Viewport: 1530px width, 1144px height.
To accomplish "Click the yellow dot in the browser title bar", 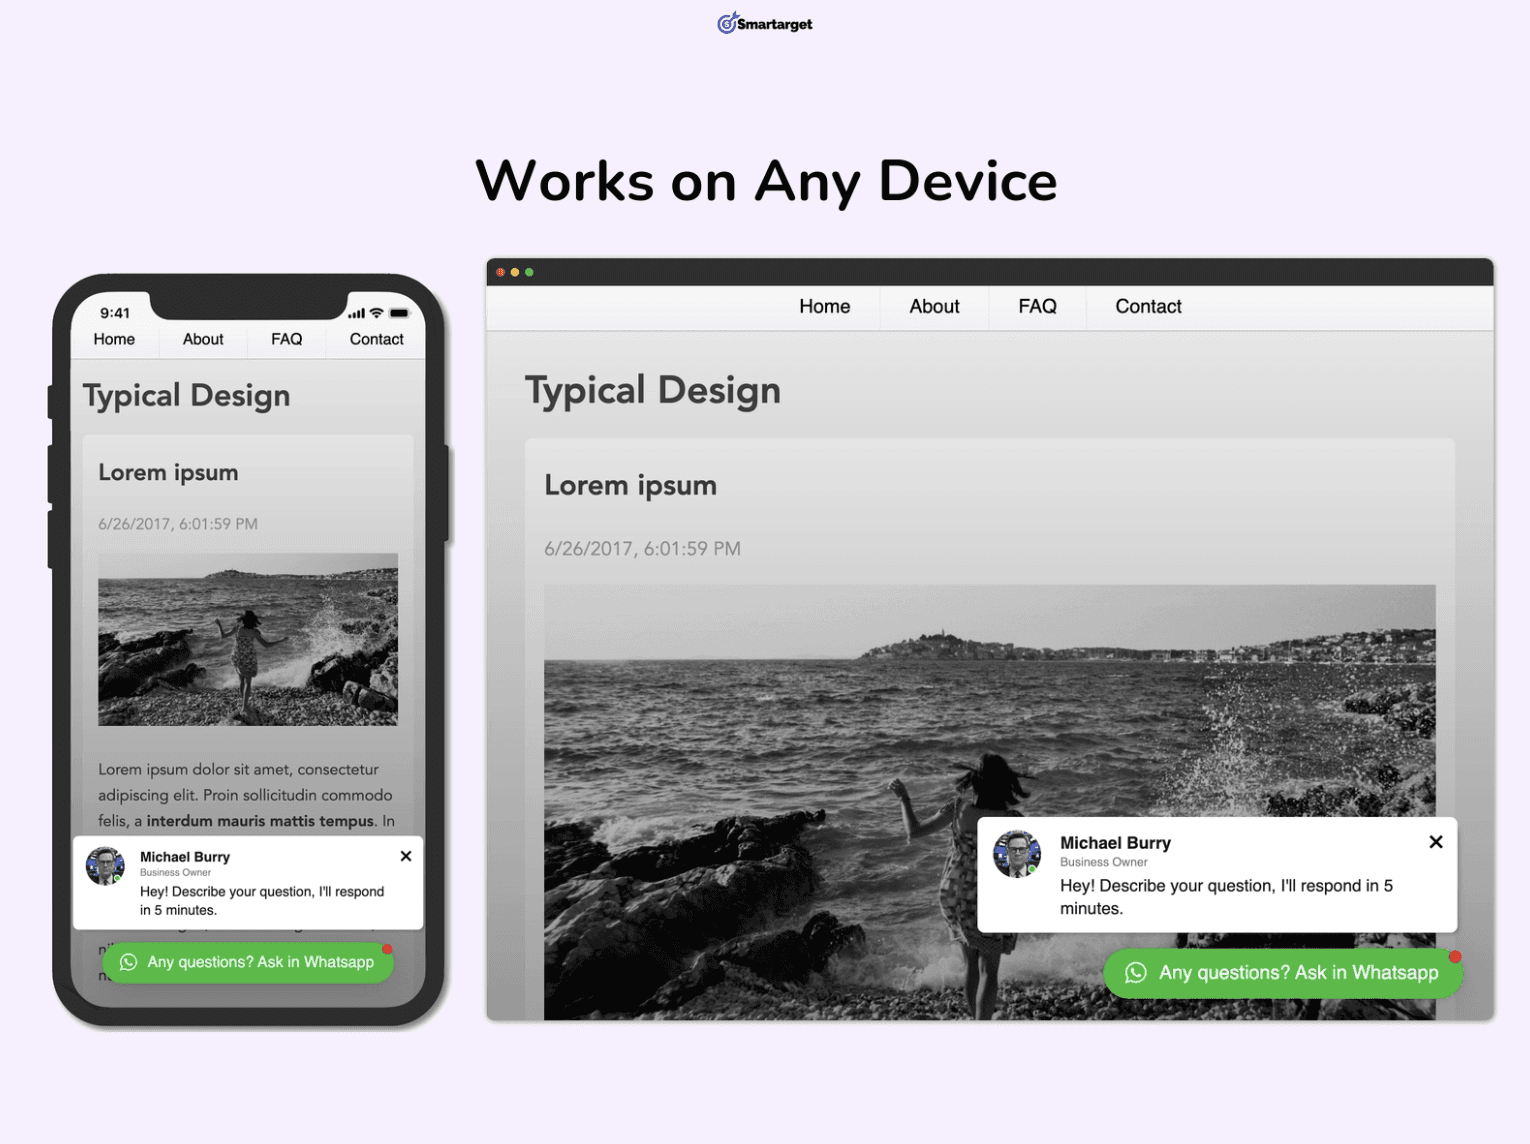I will coord(515,272).
